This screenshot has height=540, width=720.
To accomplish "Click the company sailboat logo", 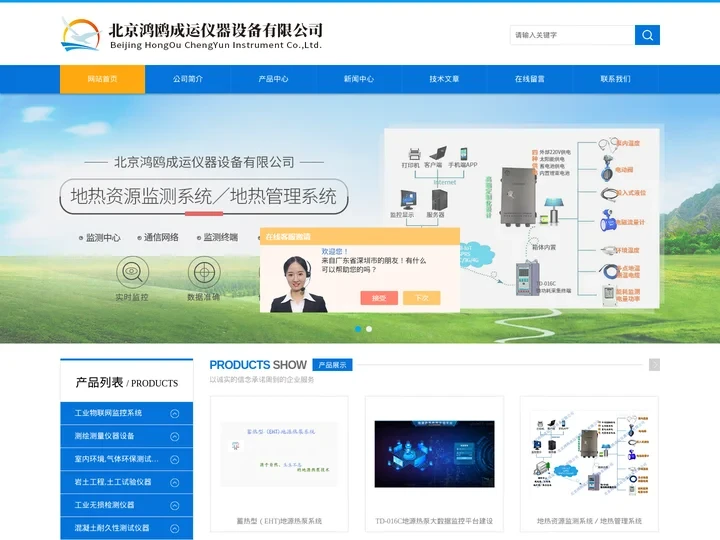I will coord(81,34).
